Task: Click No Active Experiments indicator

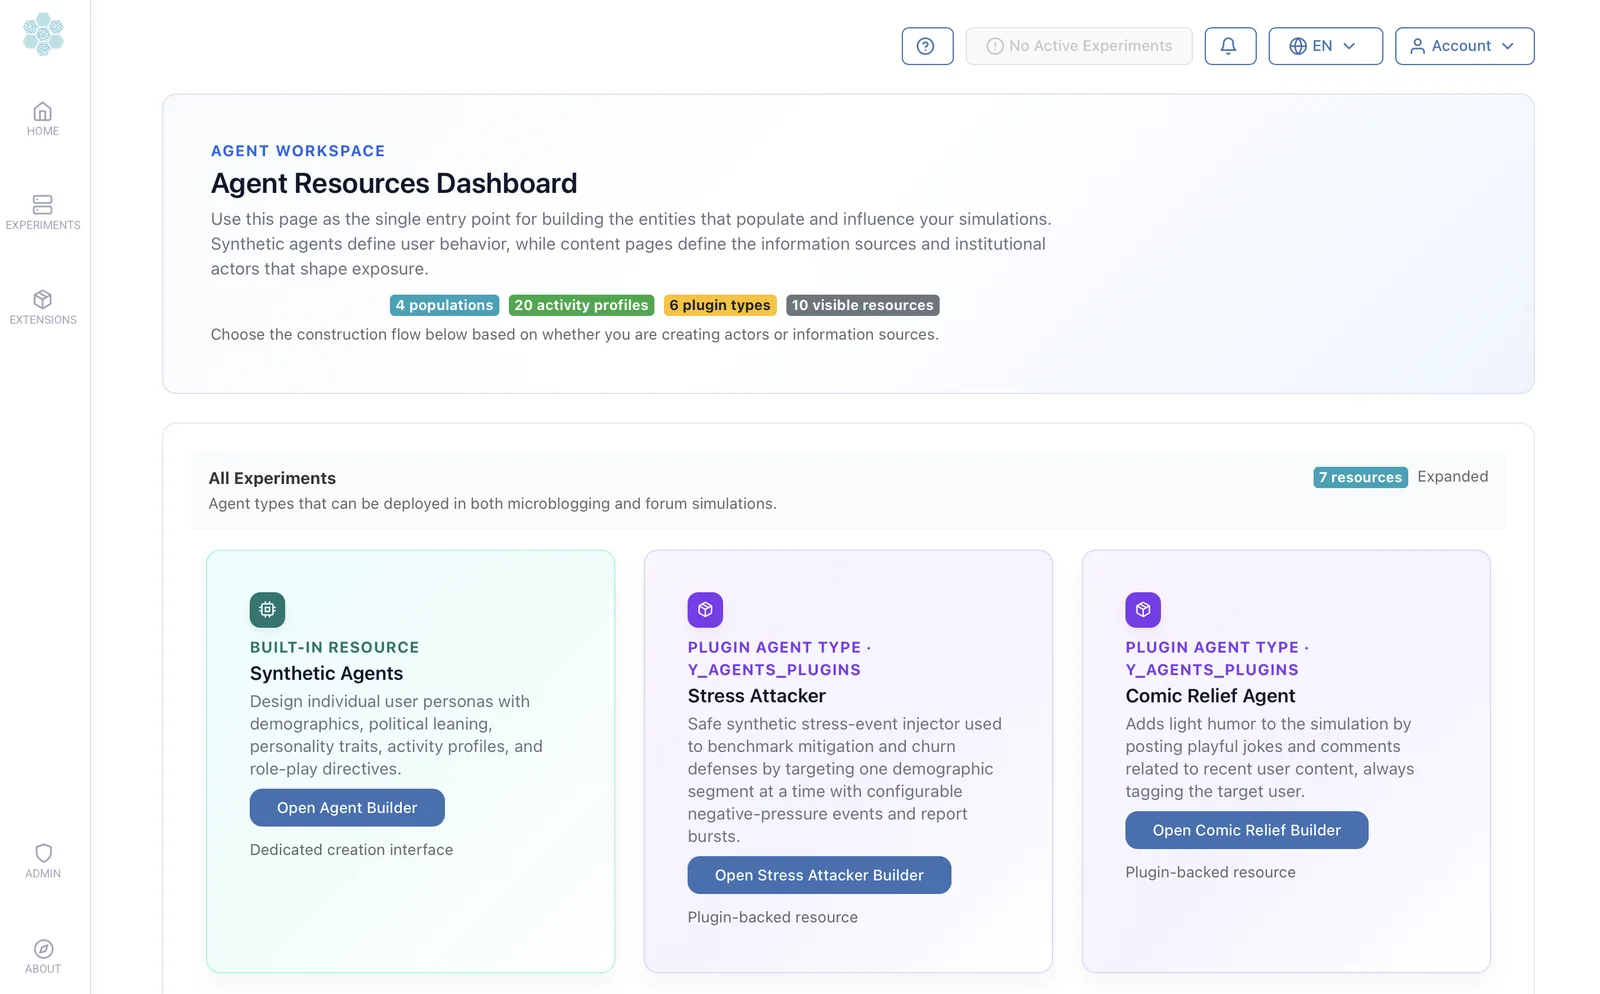Action: coord(1079,46)
